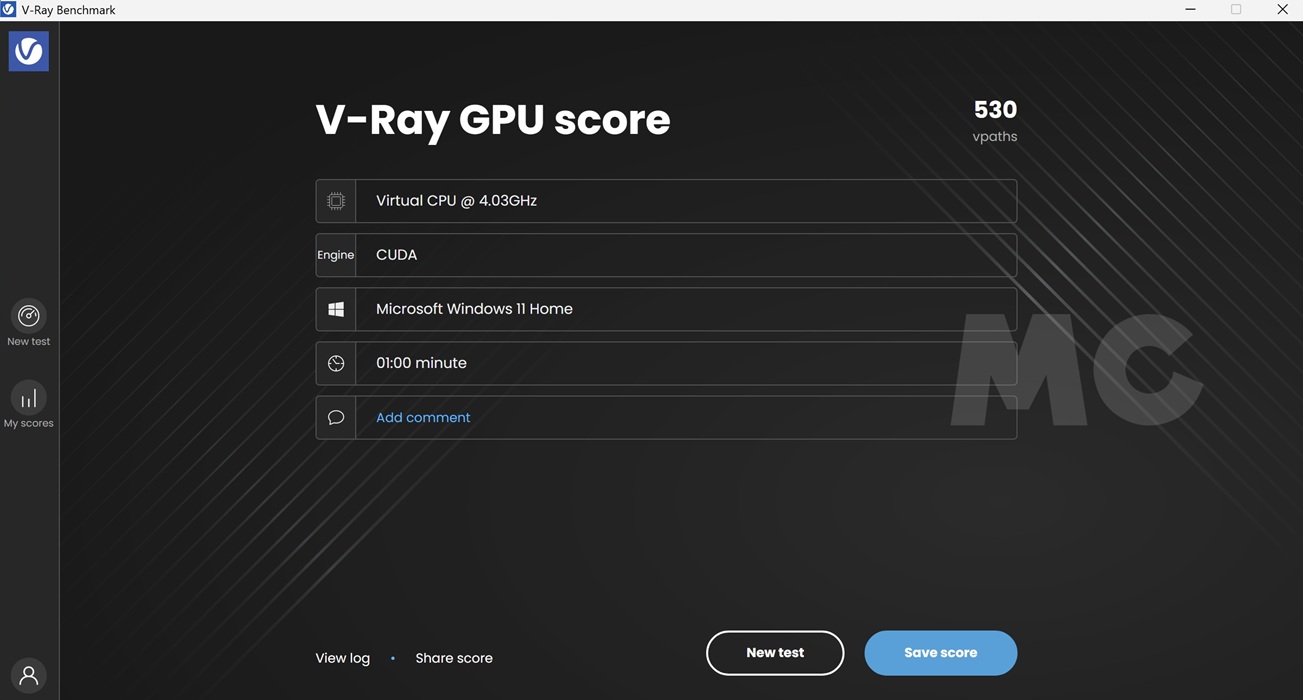Click the V-Ray logo in the sidebar
The height and width of the screenshot is (700, 1303).
(28, 51)
